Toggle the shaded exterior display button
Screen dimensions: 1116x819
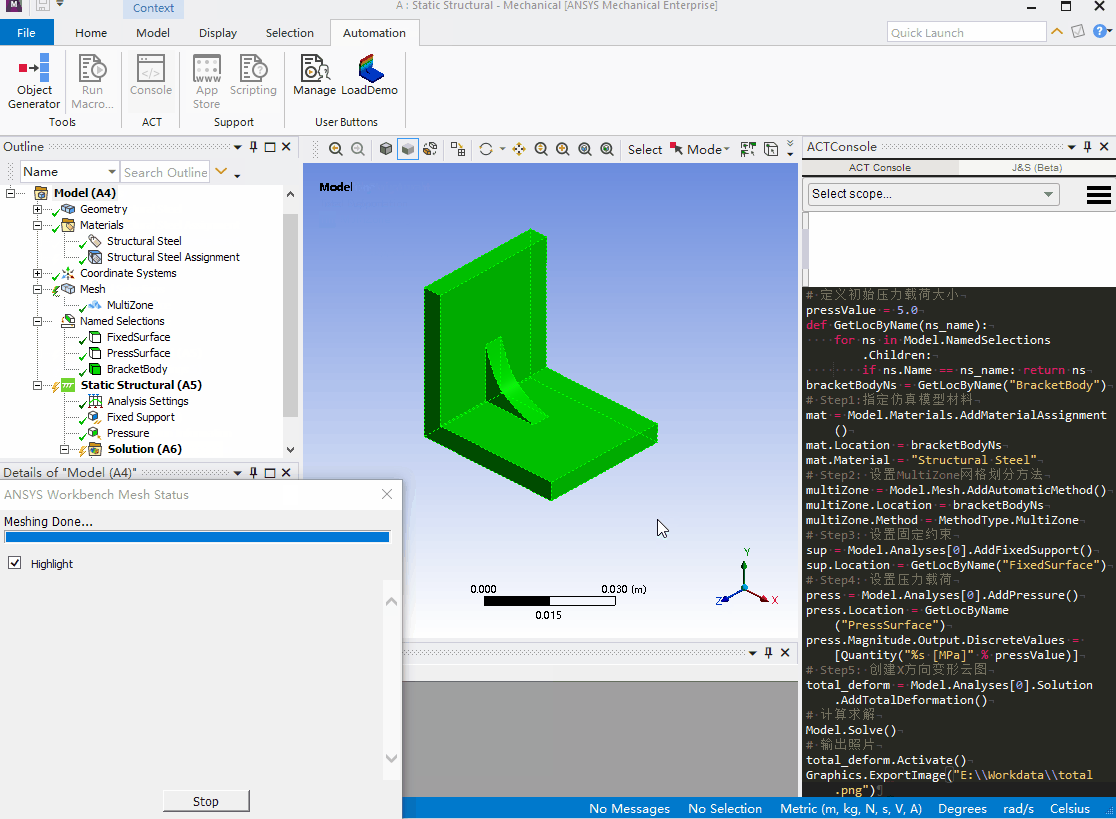point(408,149)
